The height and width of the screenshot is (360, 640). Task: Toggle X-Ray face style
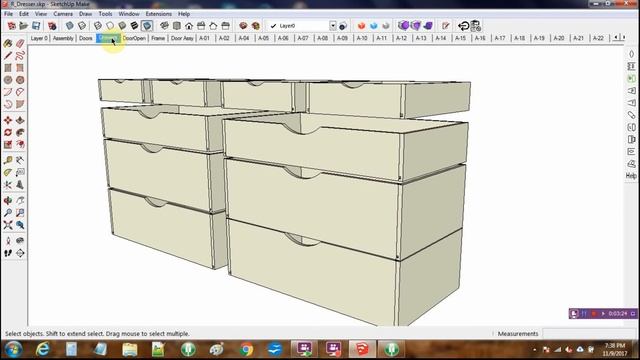[x=70, y=26]
